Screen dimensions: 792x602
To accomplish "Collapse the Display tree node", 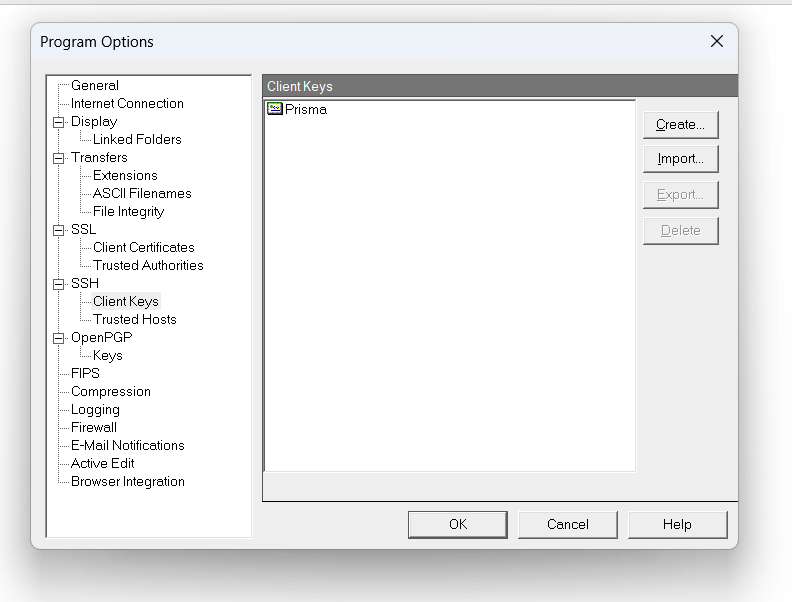I will pos(59,122).
